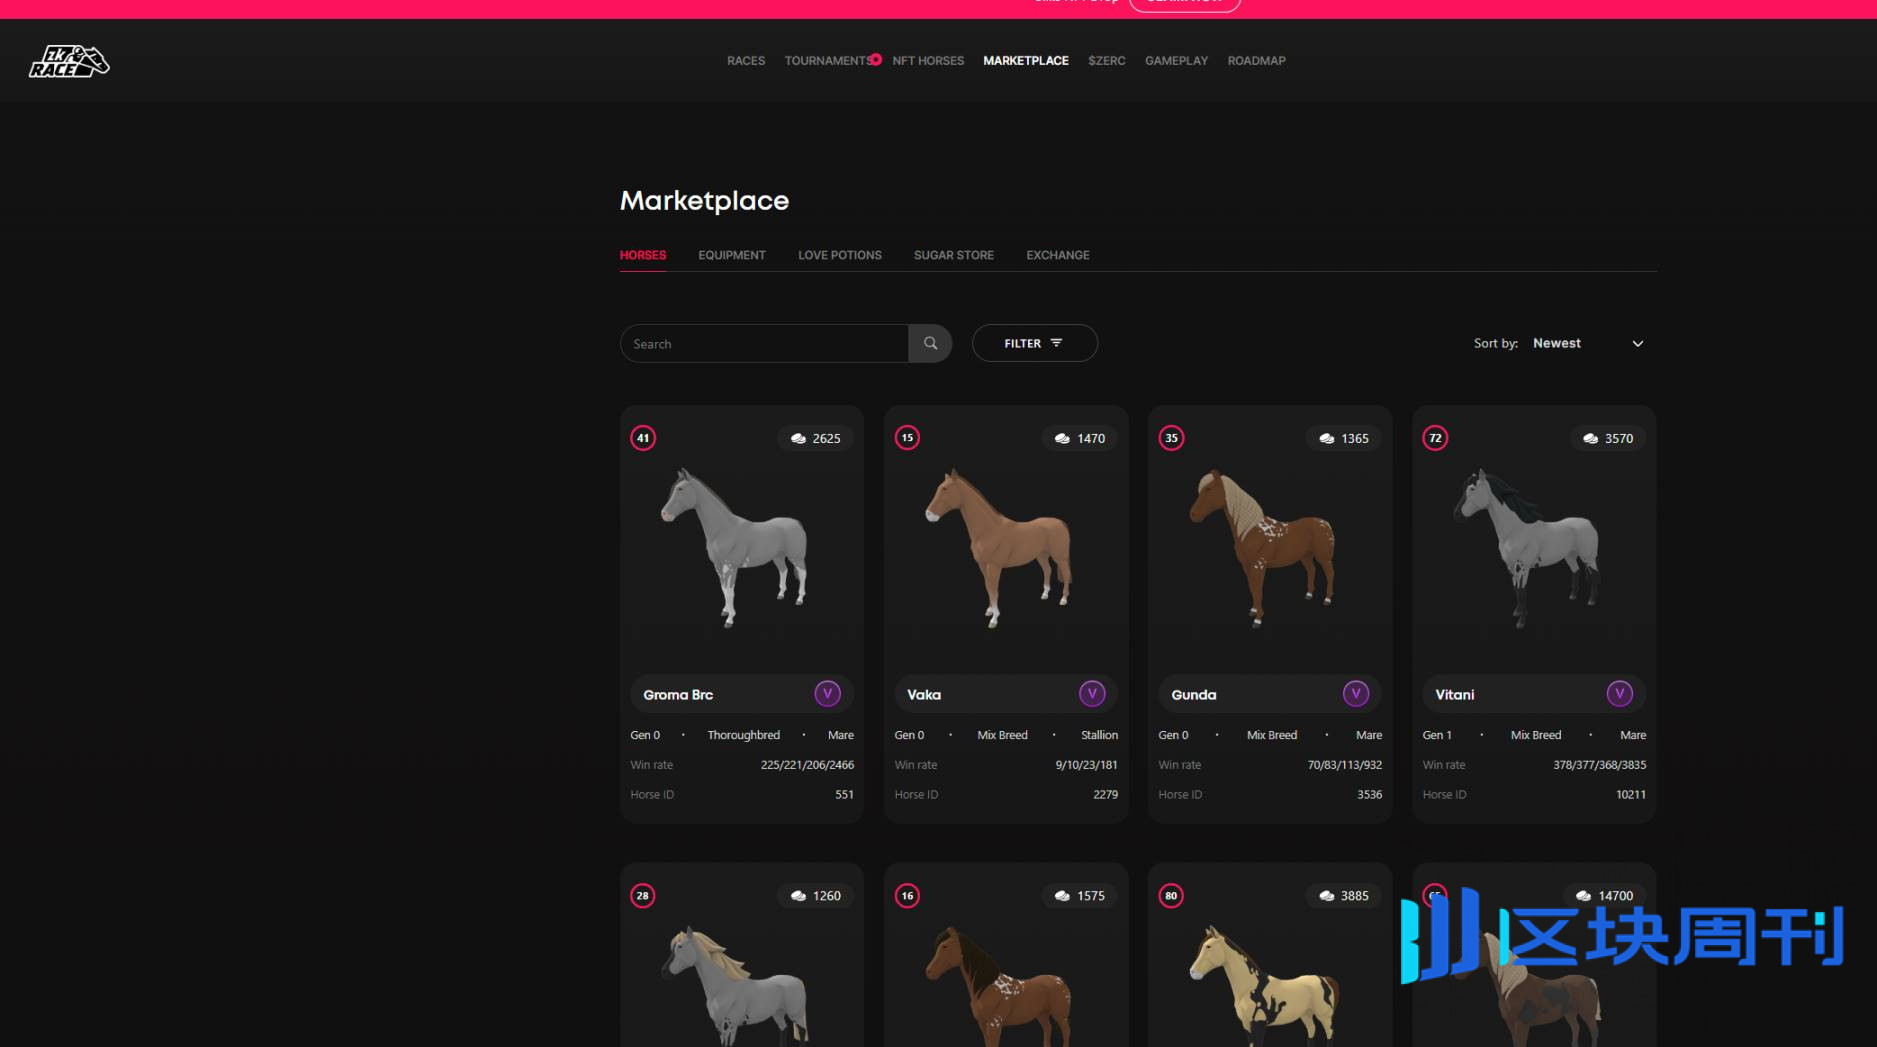Click Horse ID value 551

pos(844,795)
